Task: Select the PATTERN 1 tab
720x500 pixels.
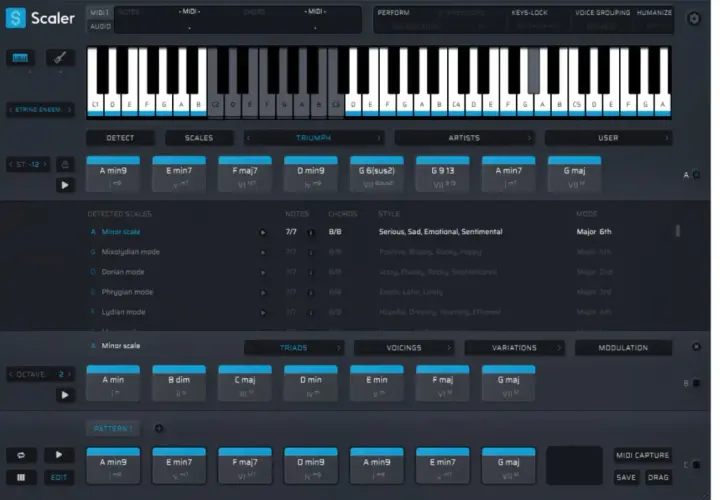Action: (x=113, y=428)
